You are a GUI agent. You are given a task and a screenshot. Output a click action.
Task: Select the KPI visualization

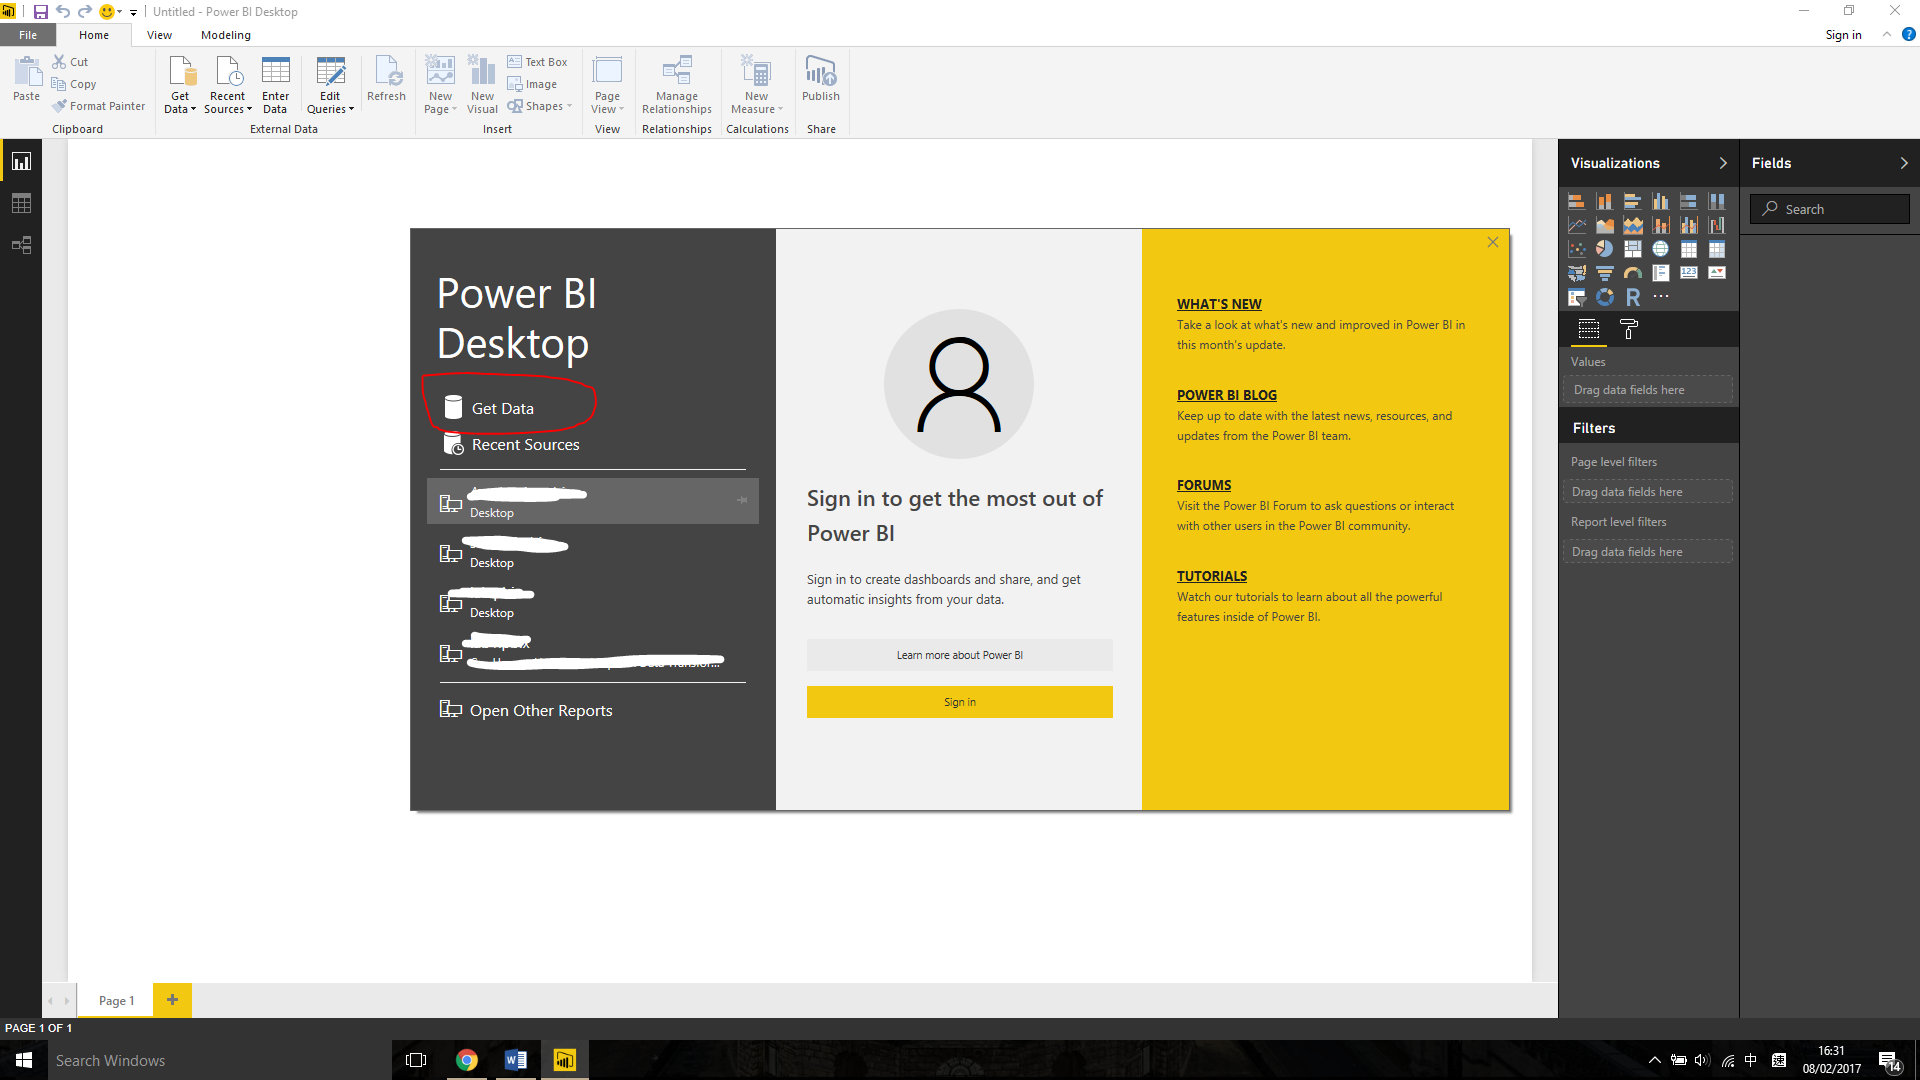(1716, 273)
